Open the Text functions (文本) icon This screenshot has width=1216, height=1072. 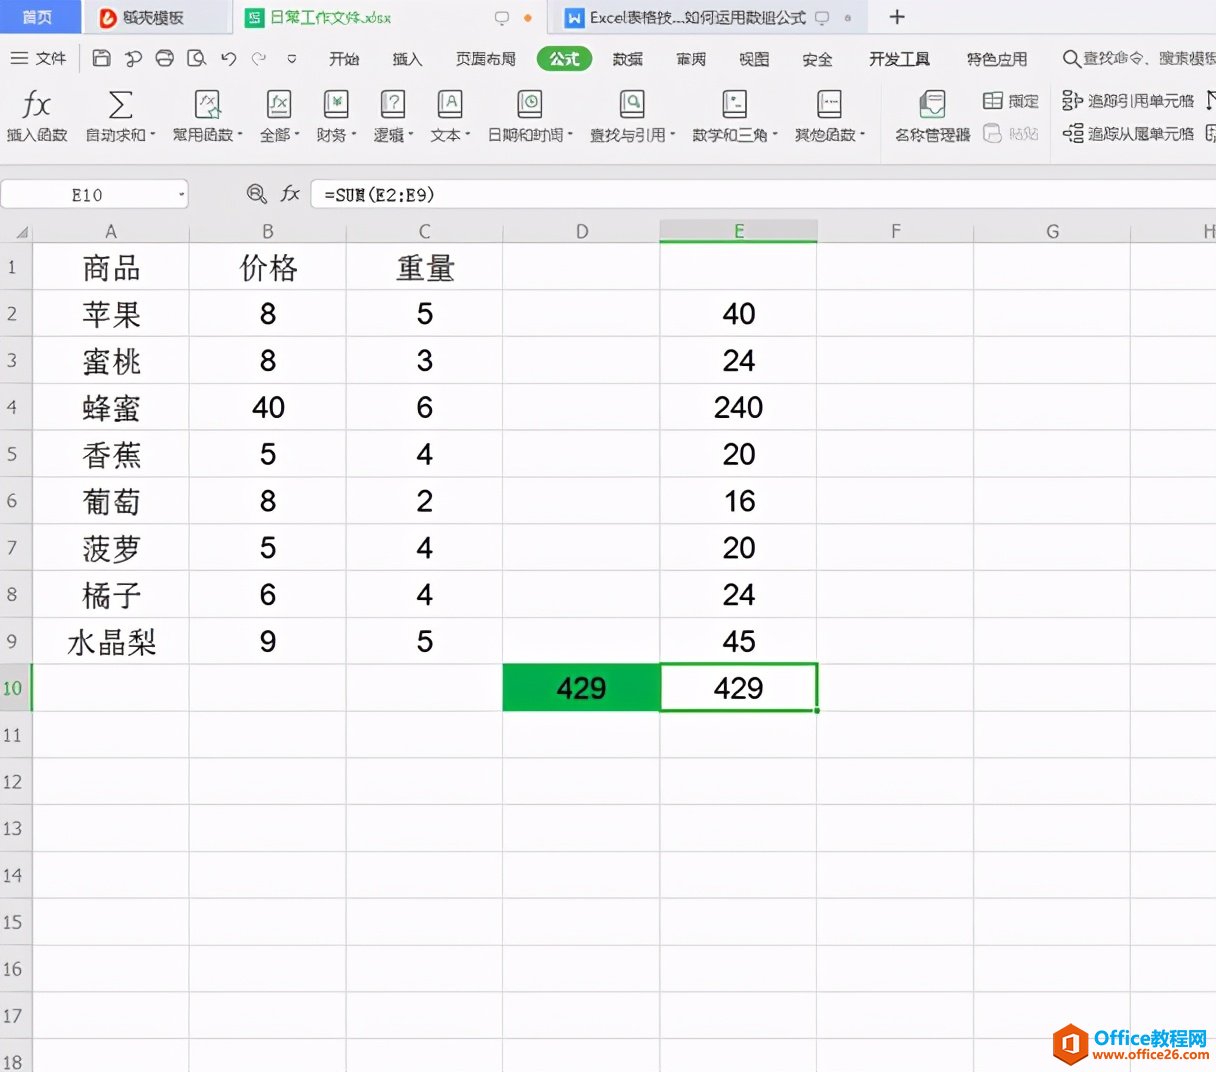pyautogui.click(x=450, y=104)
